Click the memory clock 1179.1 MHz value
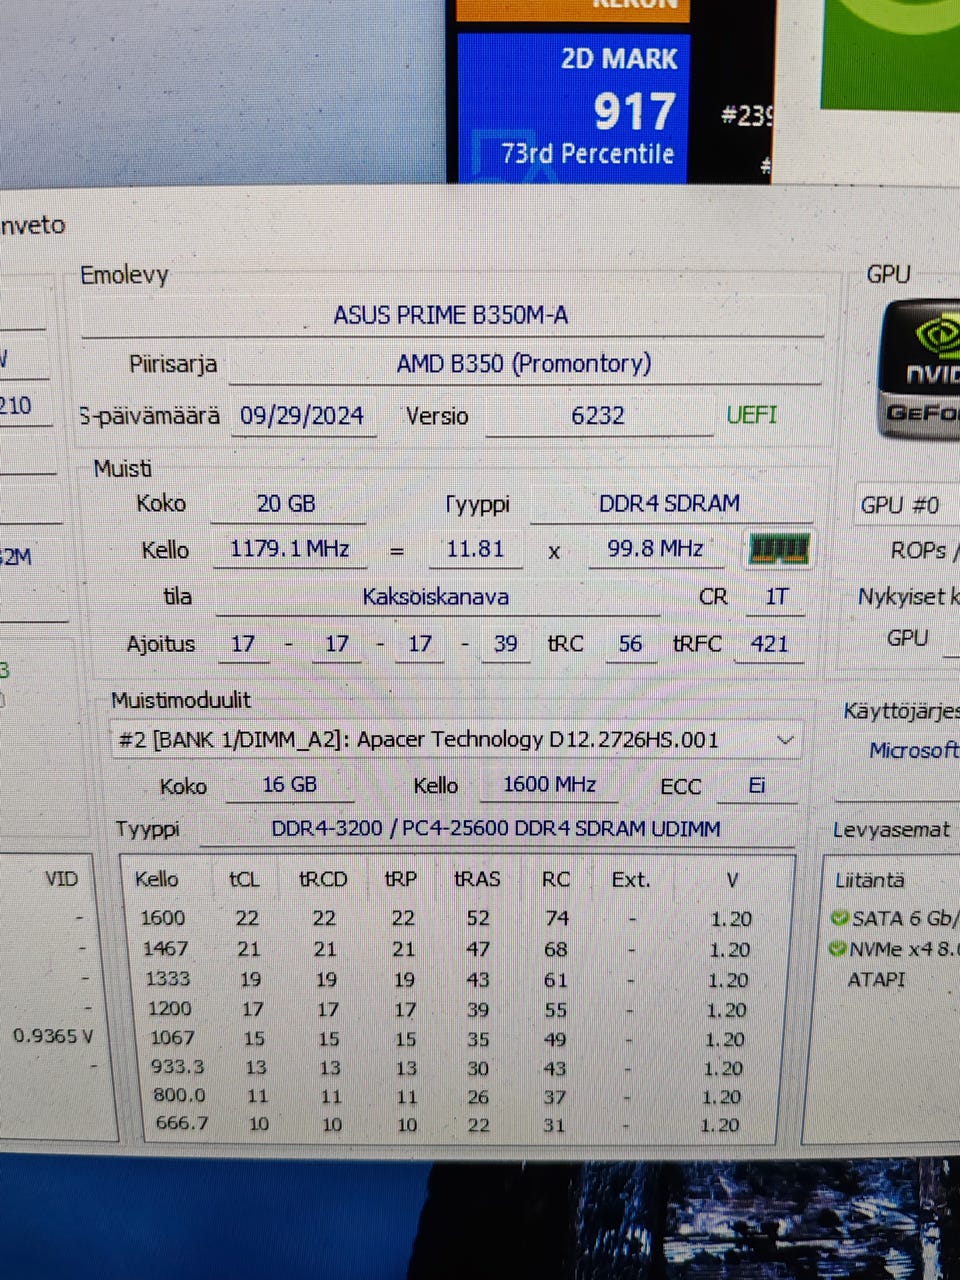The image size is (960, 1280). [x=289, y=549]
